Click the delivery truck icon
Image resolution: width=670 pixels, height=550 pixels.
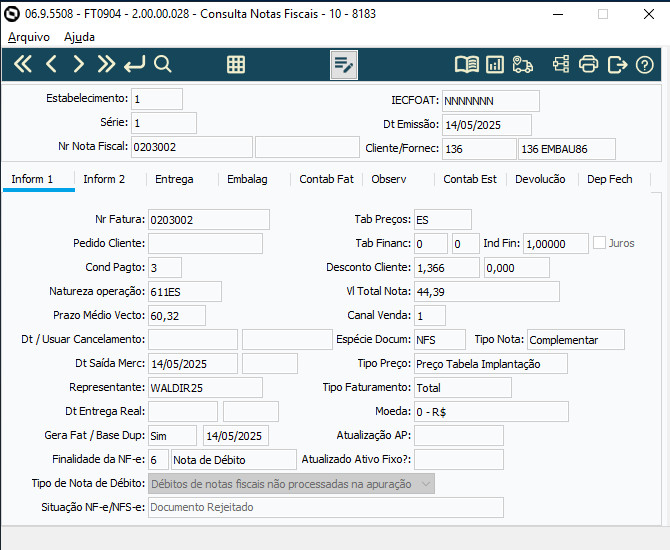coord(523,65)
